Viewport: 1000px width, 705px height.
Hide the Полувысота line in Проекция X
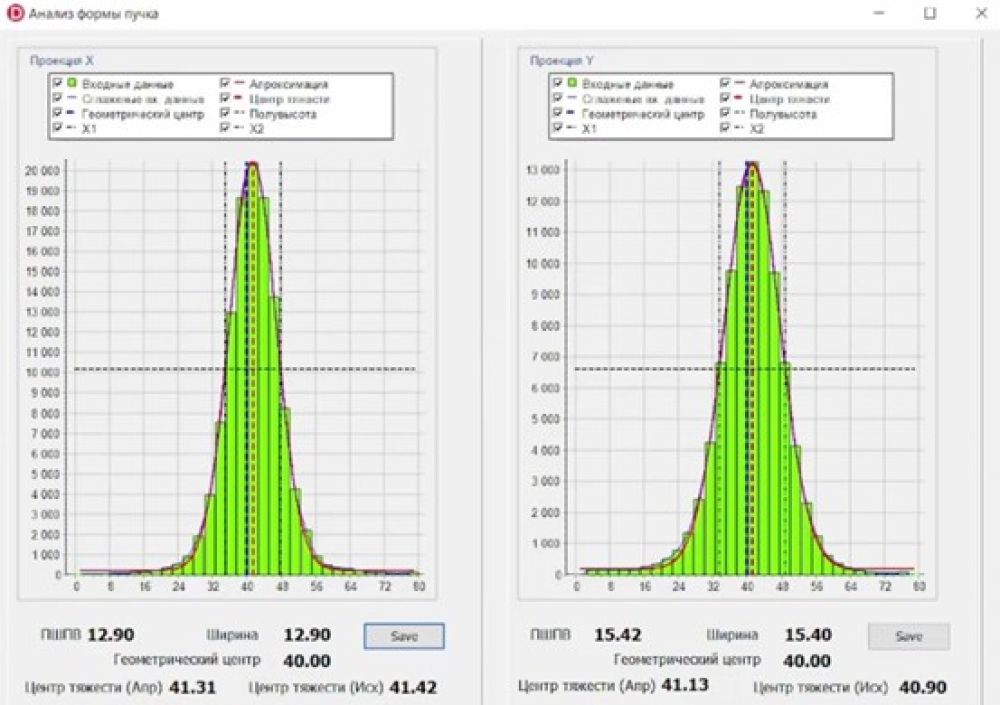pyautogui.click(x=224, y=114)
